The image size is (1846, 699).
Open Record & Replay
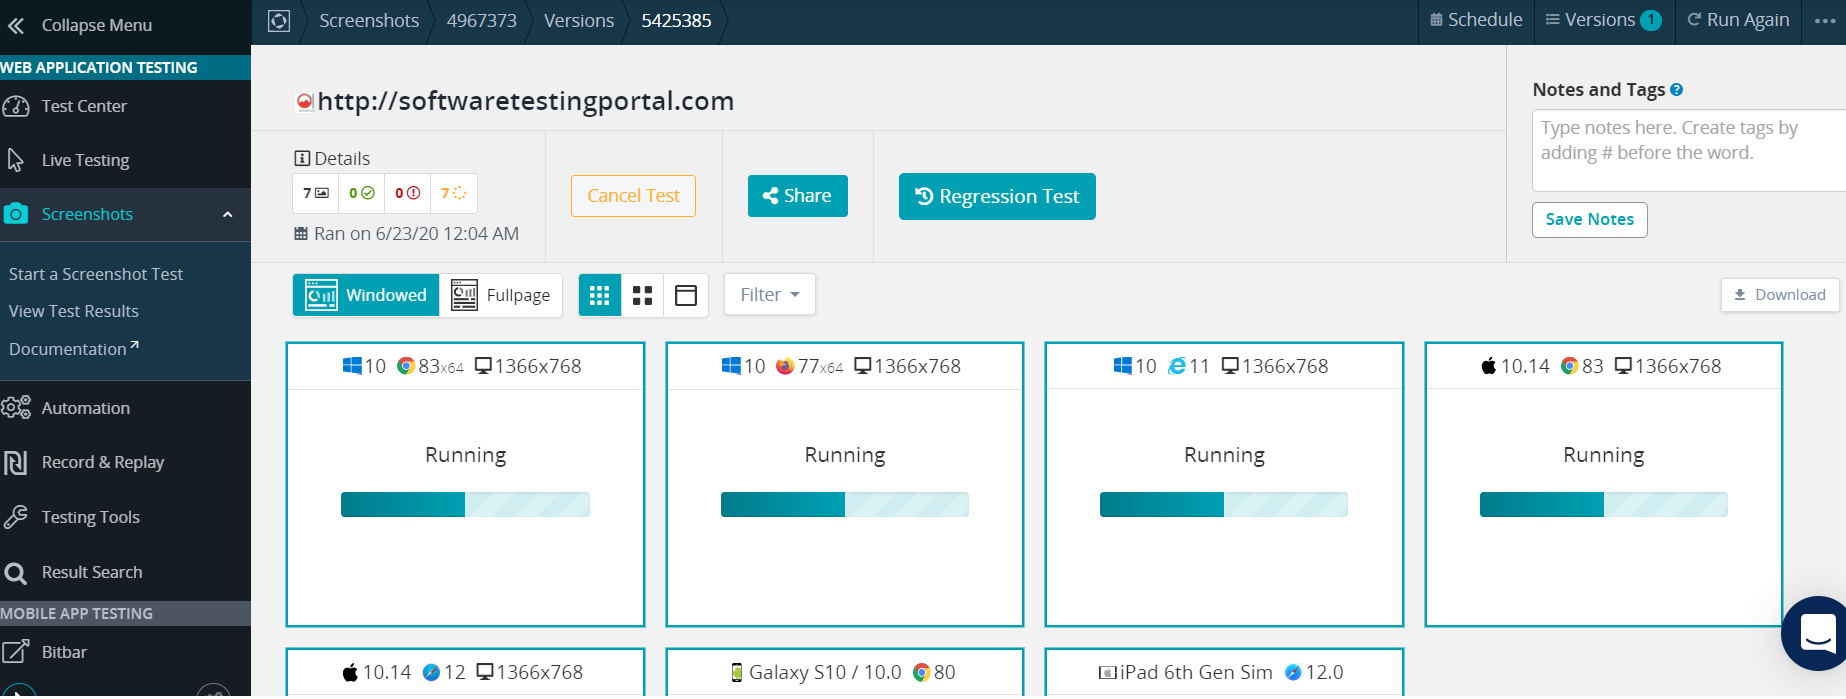(x=103, y=462)
